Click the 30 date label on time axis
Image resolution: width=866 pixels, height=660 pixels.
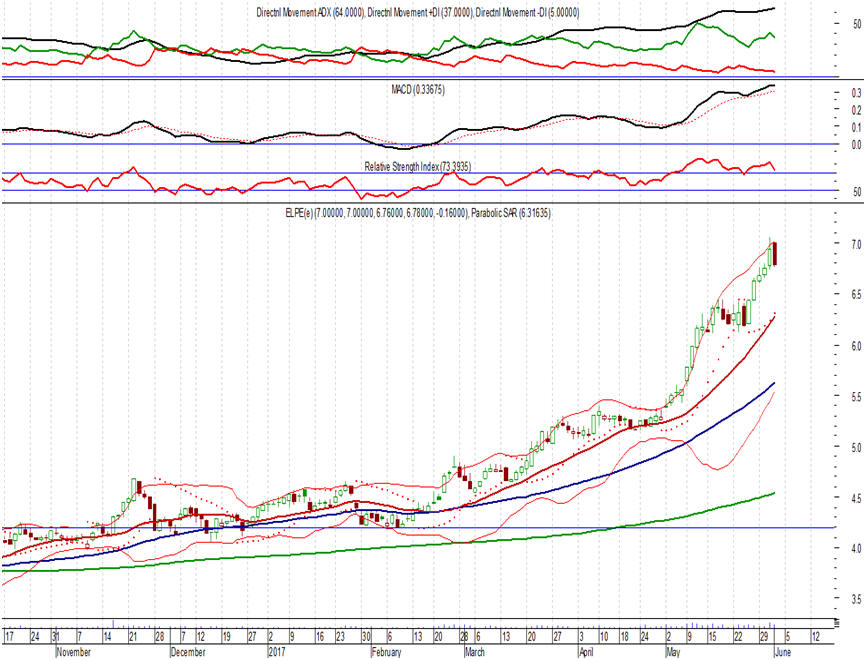pyautogui.click(x=366, y=637)
